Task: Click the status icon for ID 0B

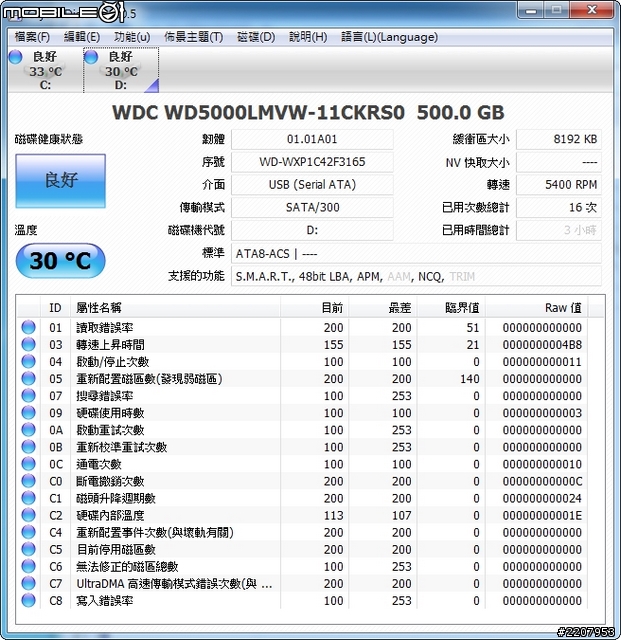Action: coord(29,447)
